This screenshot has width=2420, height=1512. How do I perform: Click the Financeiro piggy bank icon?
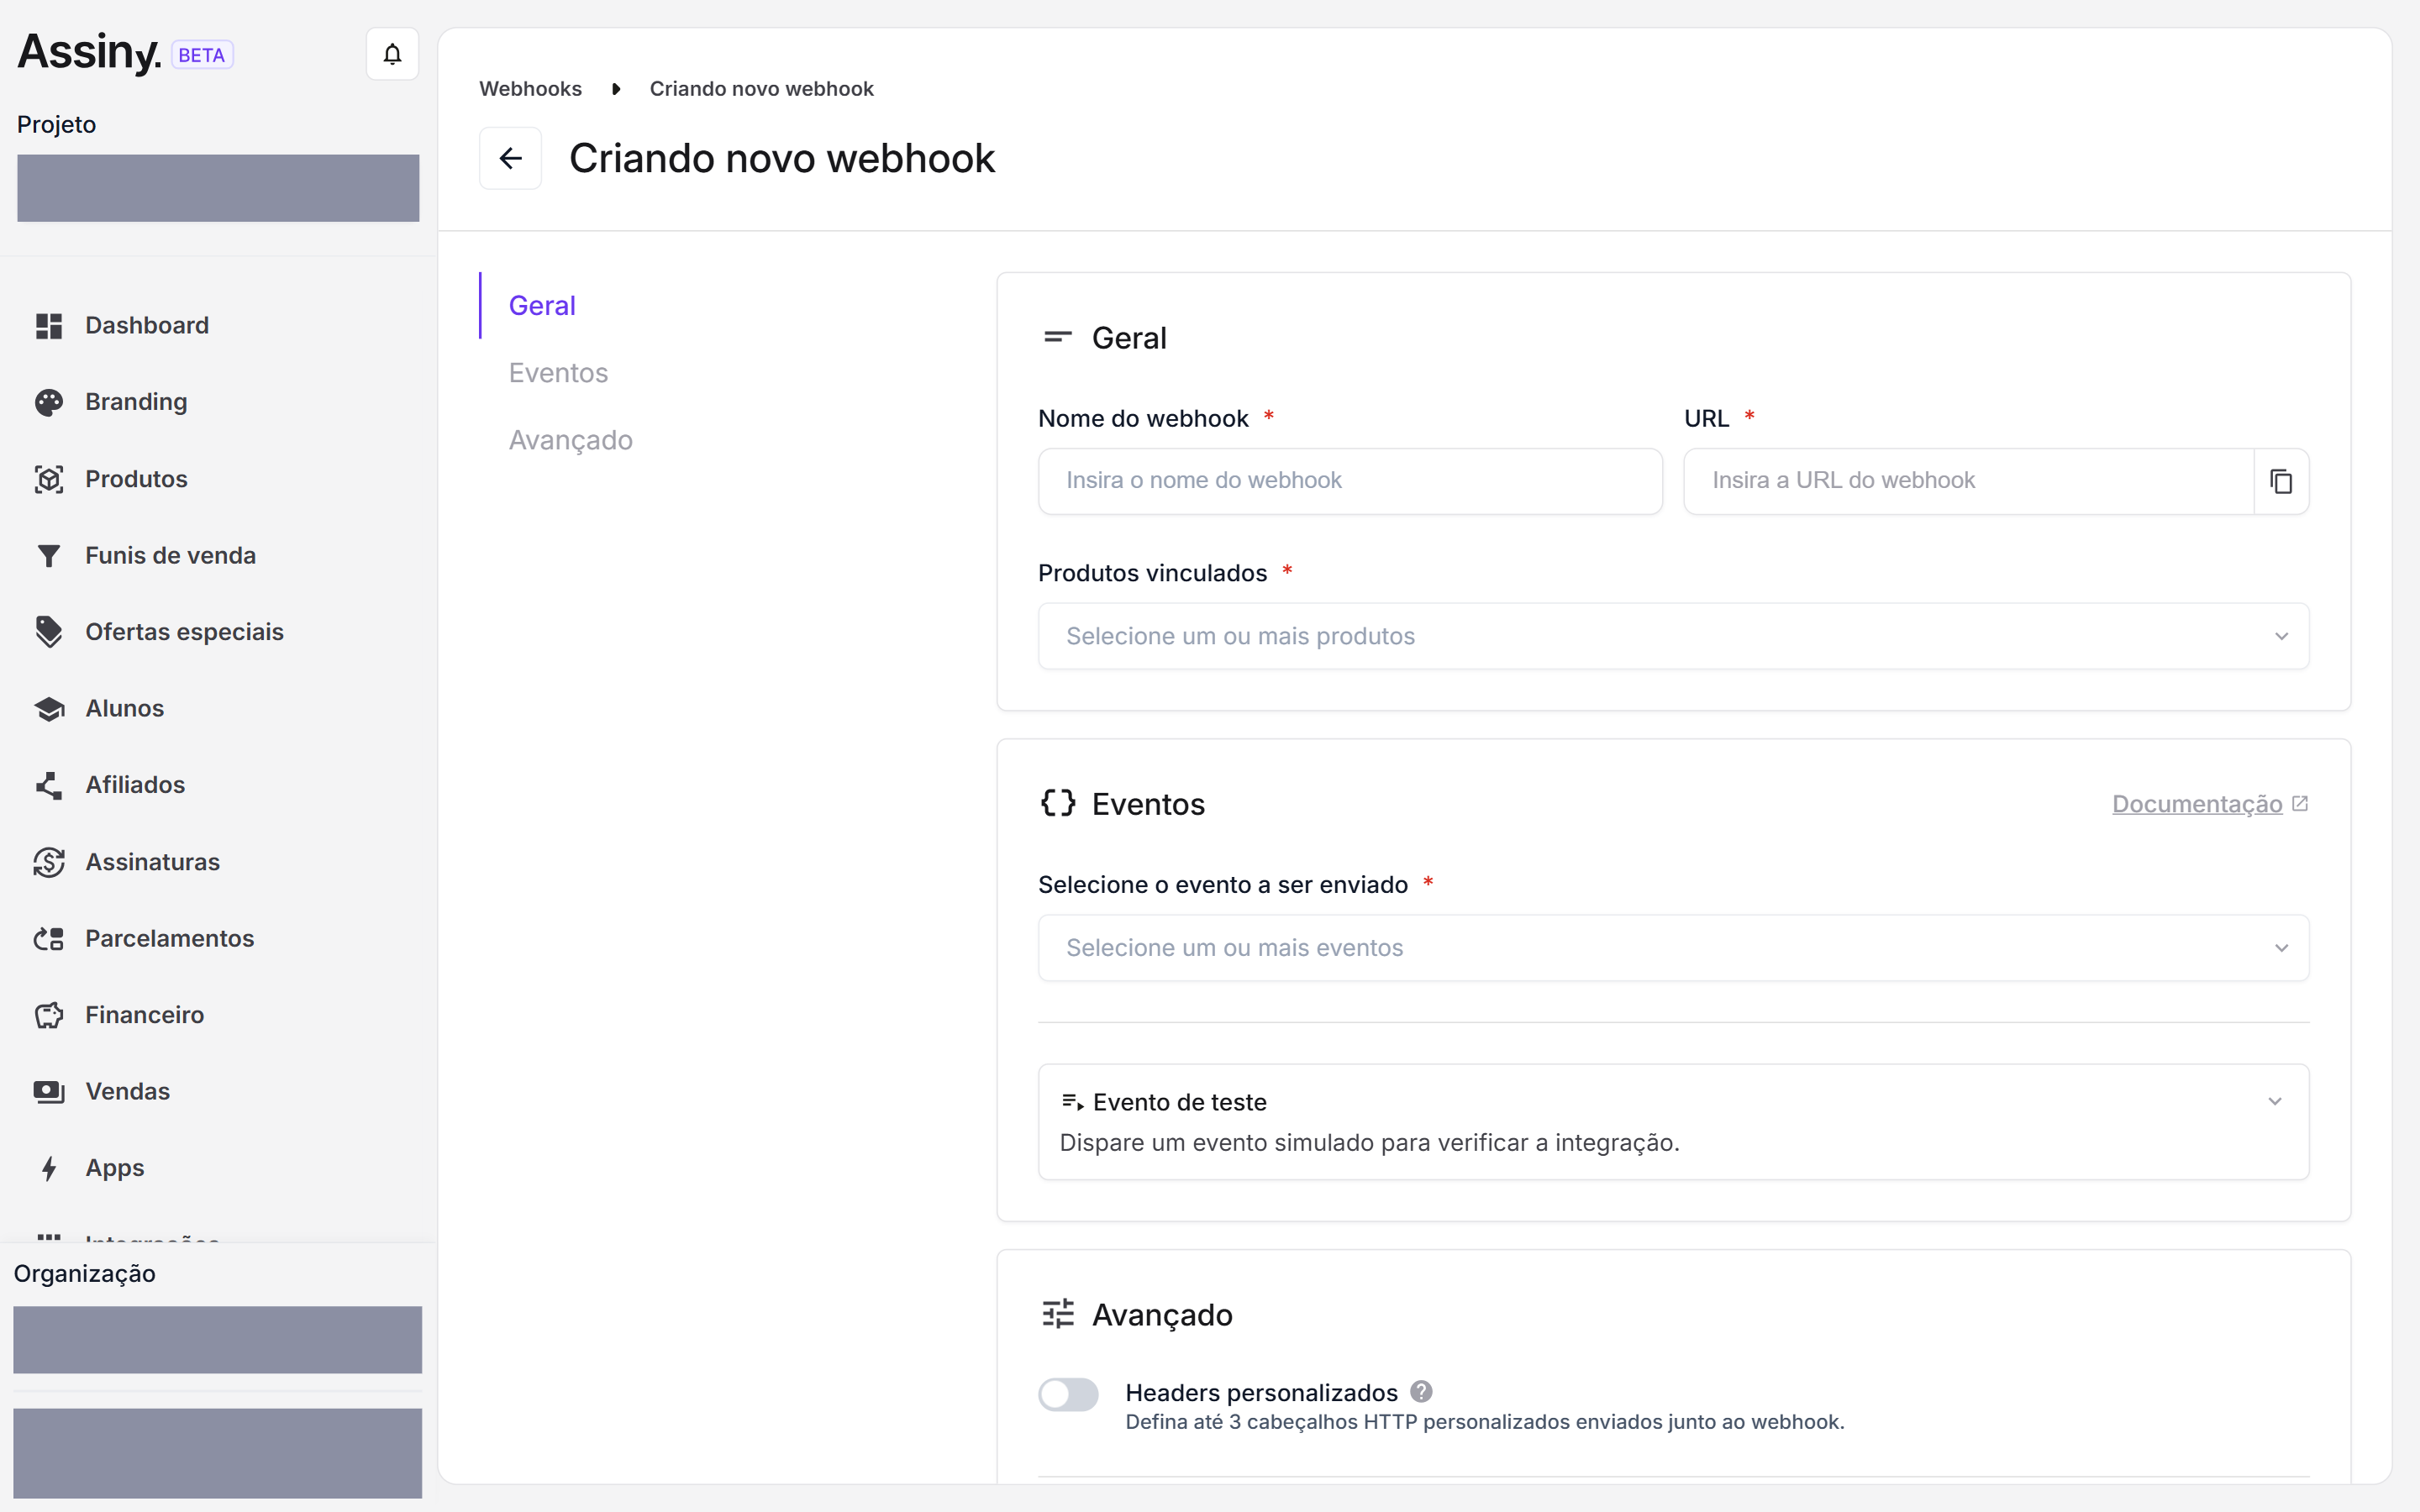pyautogui.click(x=49, y=1015)
